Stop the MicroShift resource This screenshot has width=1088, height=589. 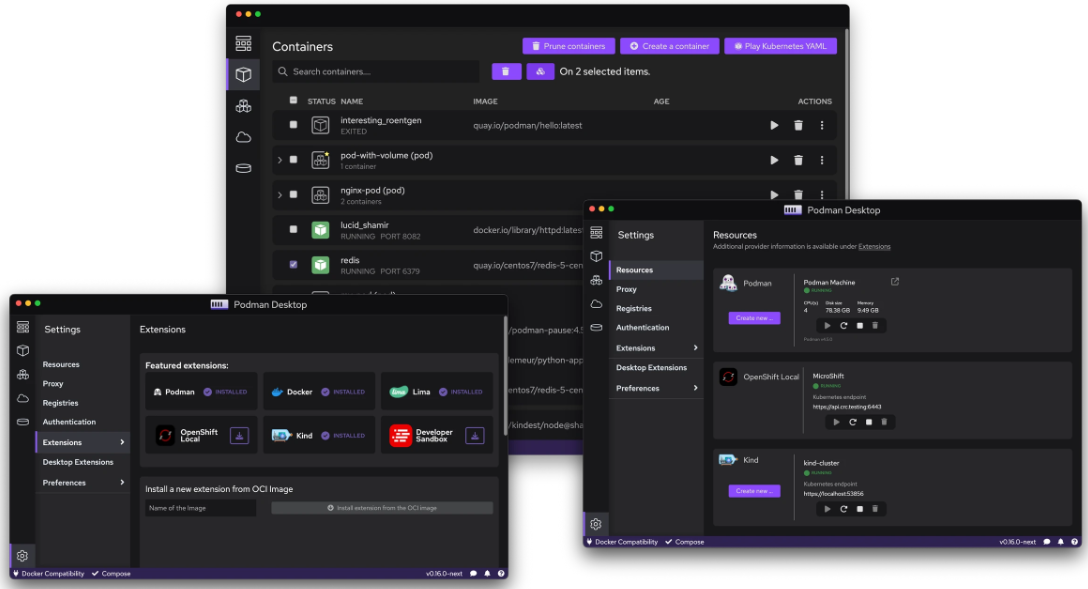[x=869, y=422]
